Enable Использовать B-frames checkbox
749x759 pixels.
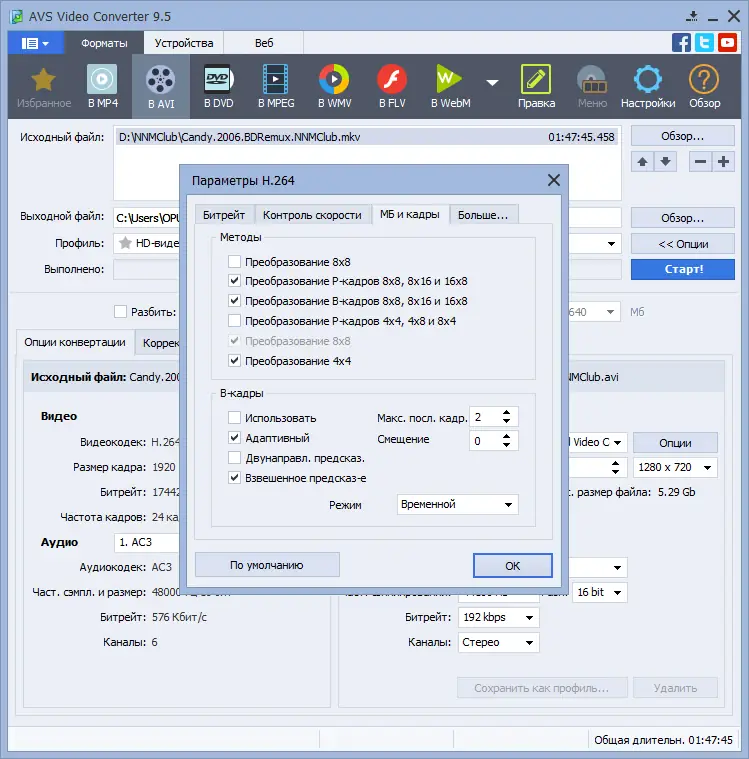click(x=234, y=417)
